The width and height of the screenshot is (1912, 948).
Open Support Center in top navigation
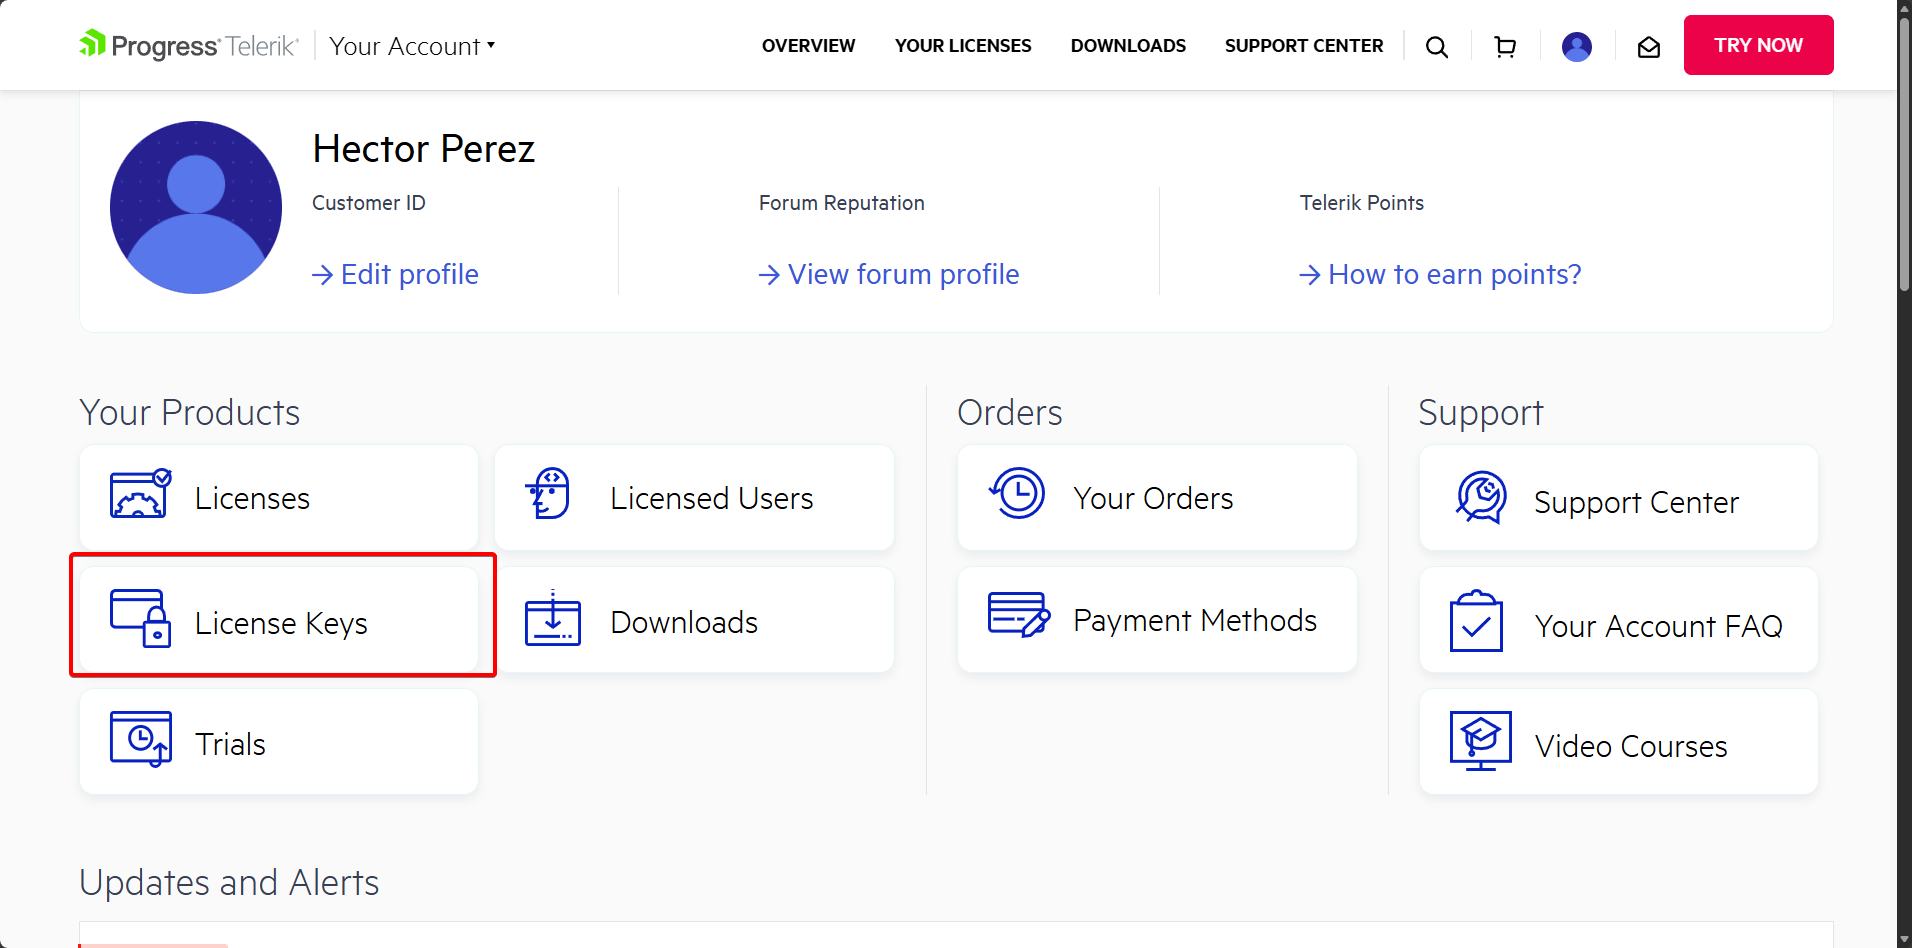click(x=1304, y=46)
